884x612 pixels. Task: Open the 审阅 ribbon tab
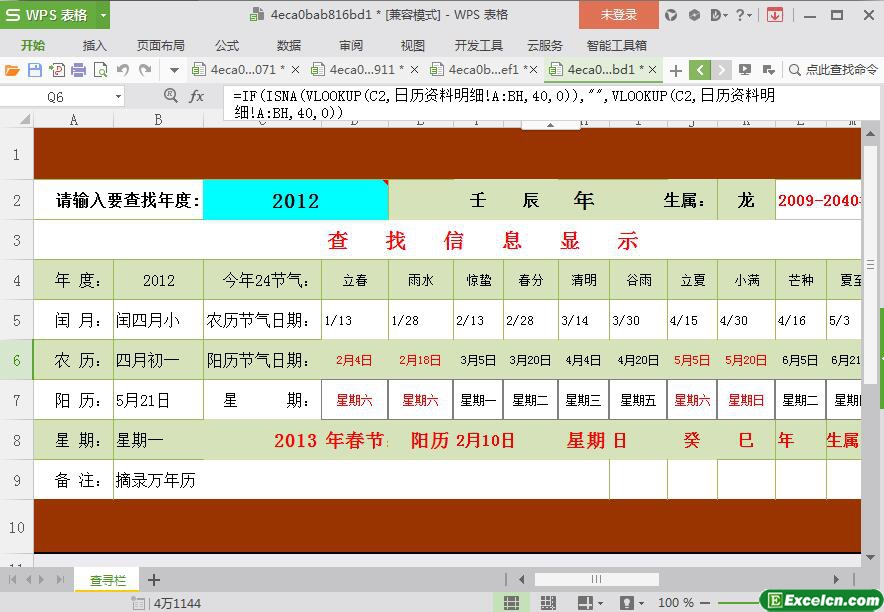click(x=351, y=46)
